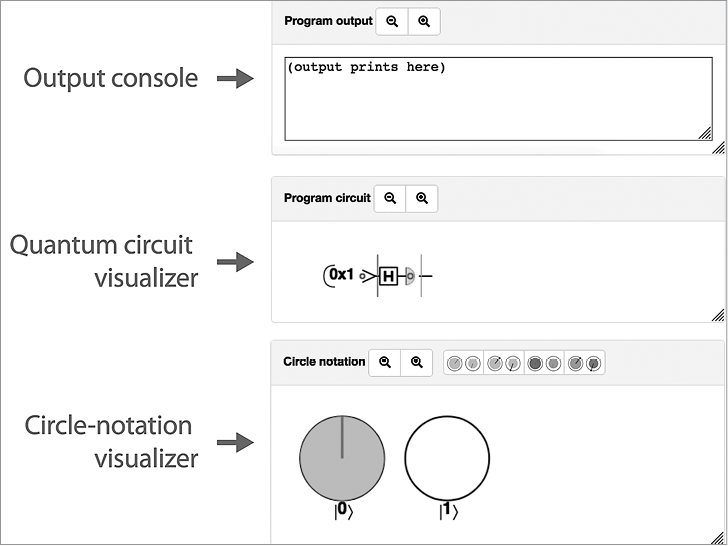Zoom out the Program circuit view
Viewport: 728px width, 546px height.
[390, 198]
